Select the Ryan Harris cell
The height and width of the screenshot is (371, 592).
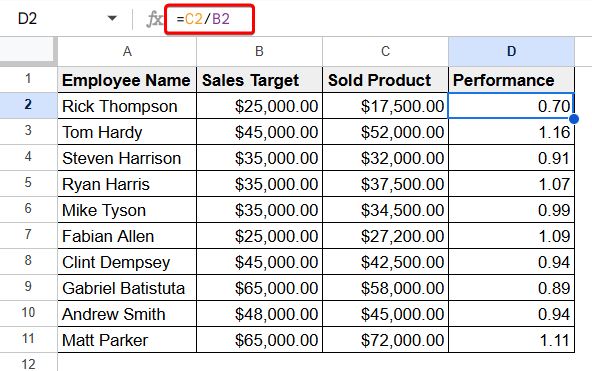pyautogui.click(x=127, y=184)
